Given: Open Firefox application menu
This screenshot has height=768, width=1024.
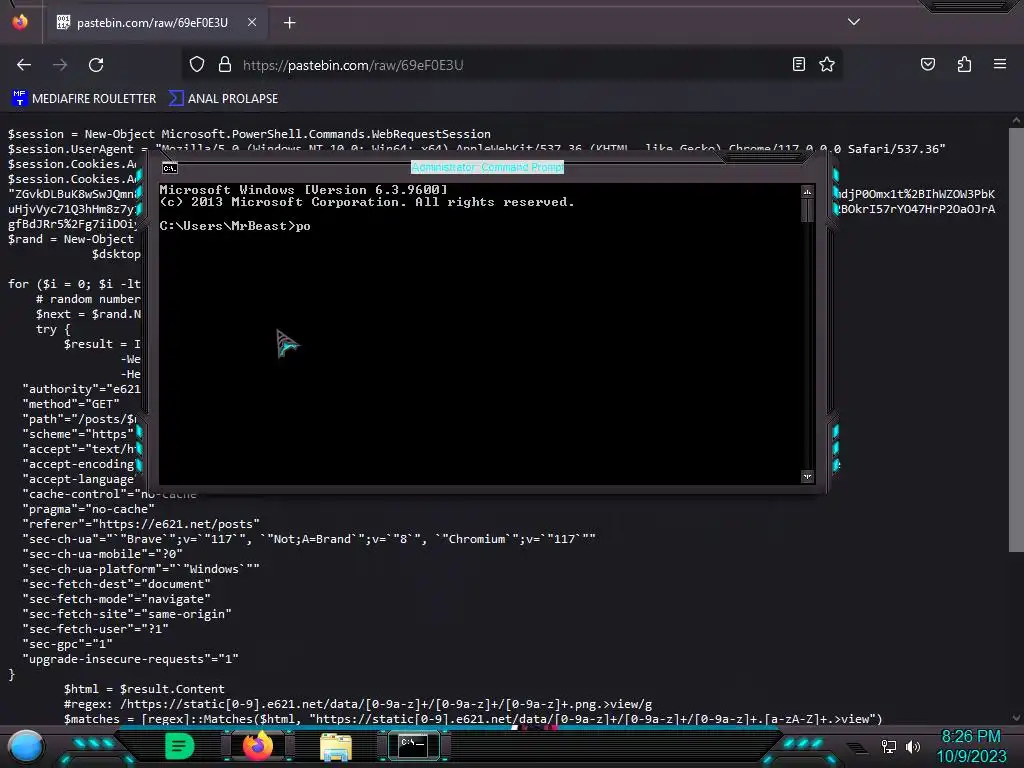Looking at the screenshot, I should tap(1000, 64).
